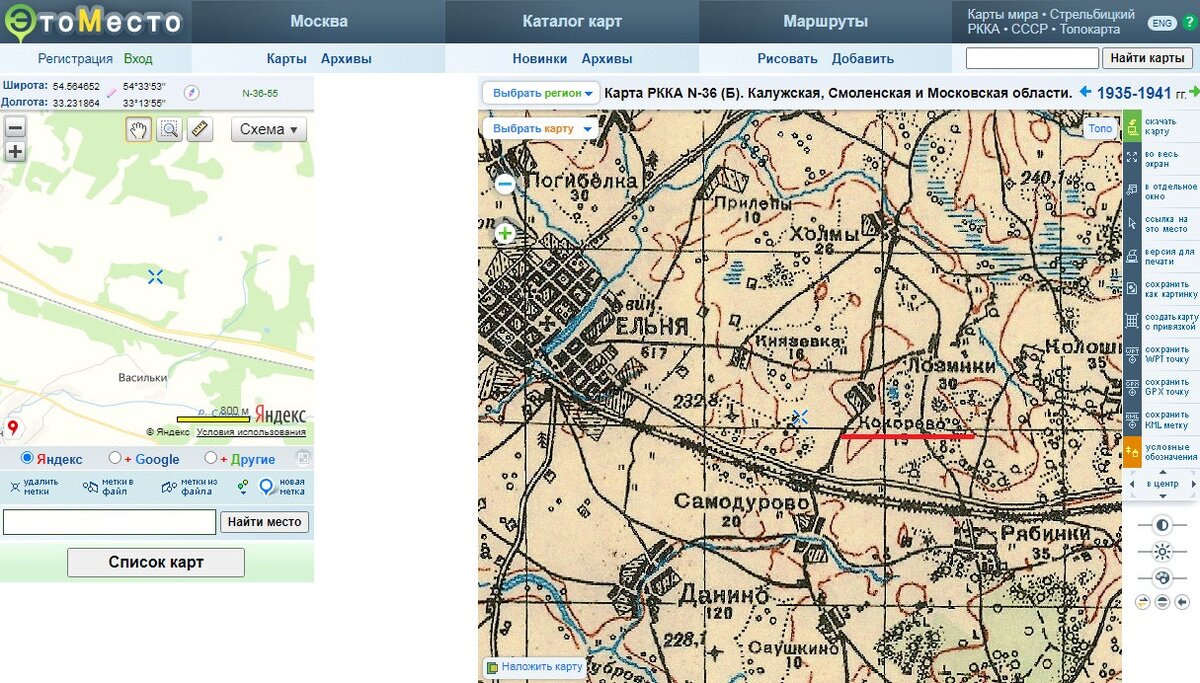The width and height of the screenshot is (1200, 683).
Task: Open the Москва top menu
Action: pos(318,21)
